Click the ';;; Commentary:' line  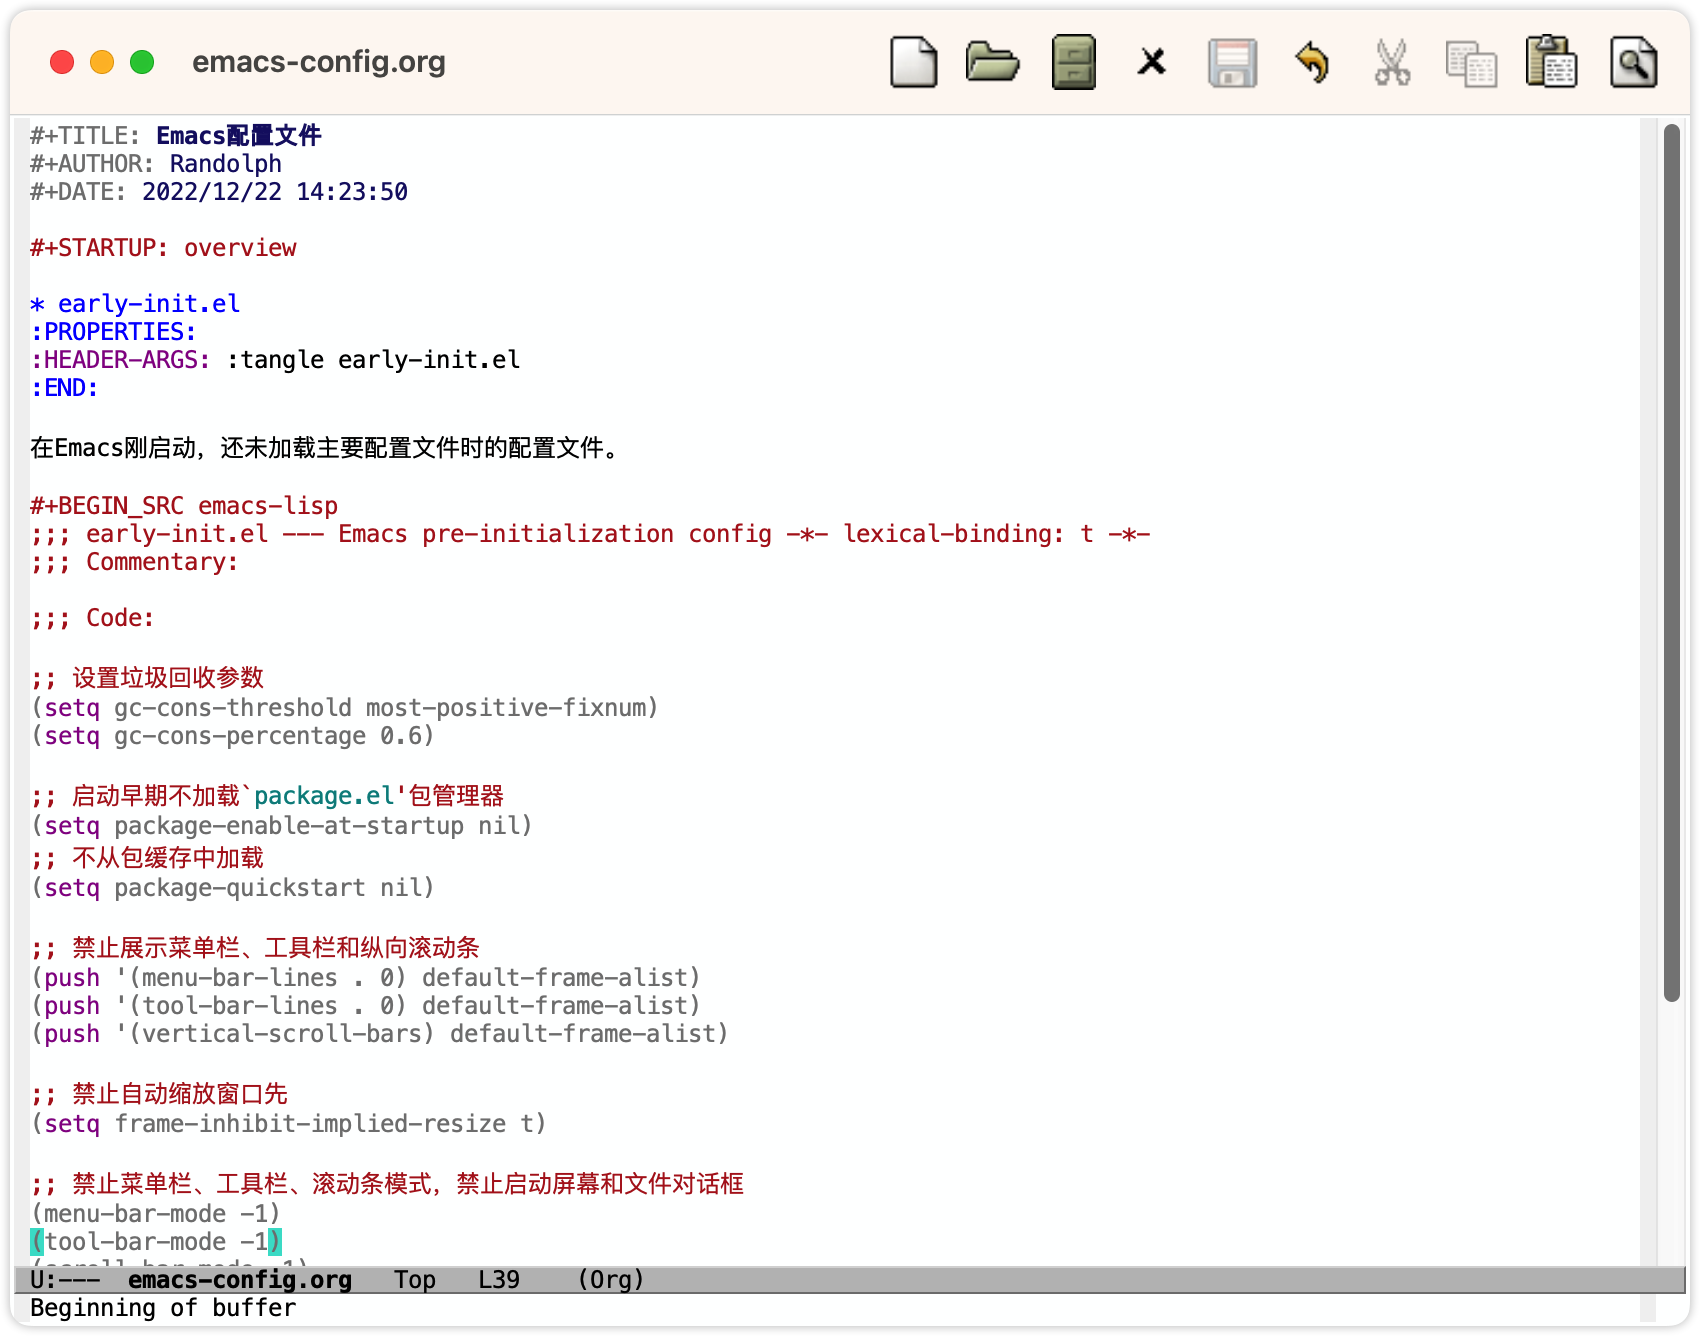[x=135, y=562]
